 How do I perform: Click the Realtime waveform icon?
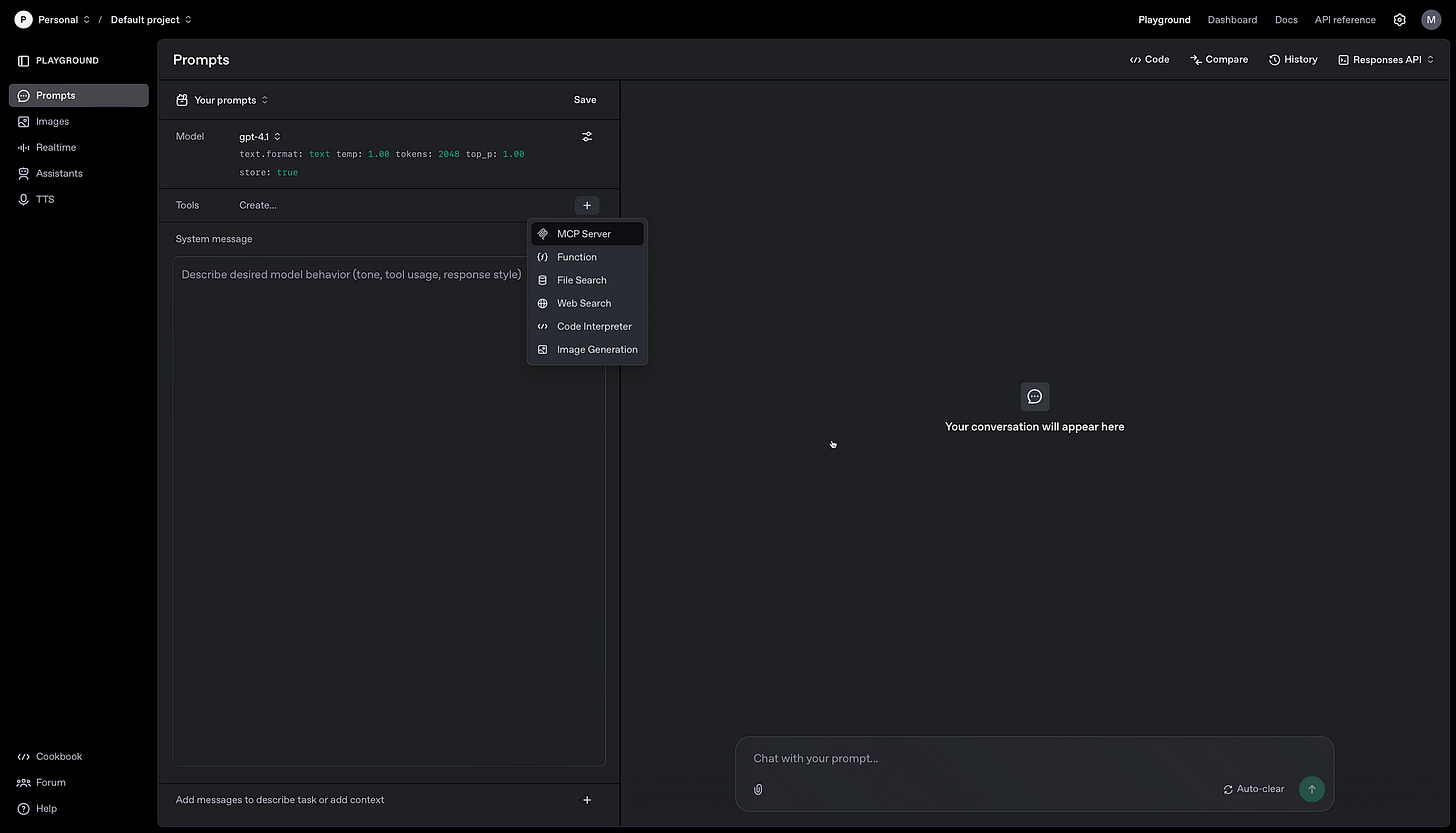click(x=24, y=148)
